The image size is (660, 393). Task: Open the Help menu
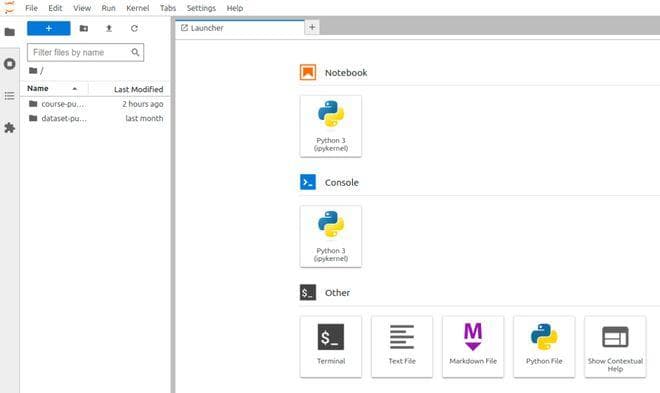pos(234,8)
